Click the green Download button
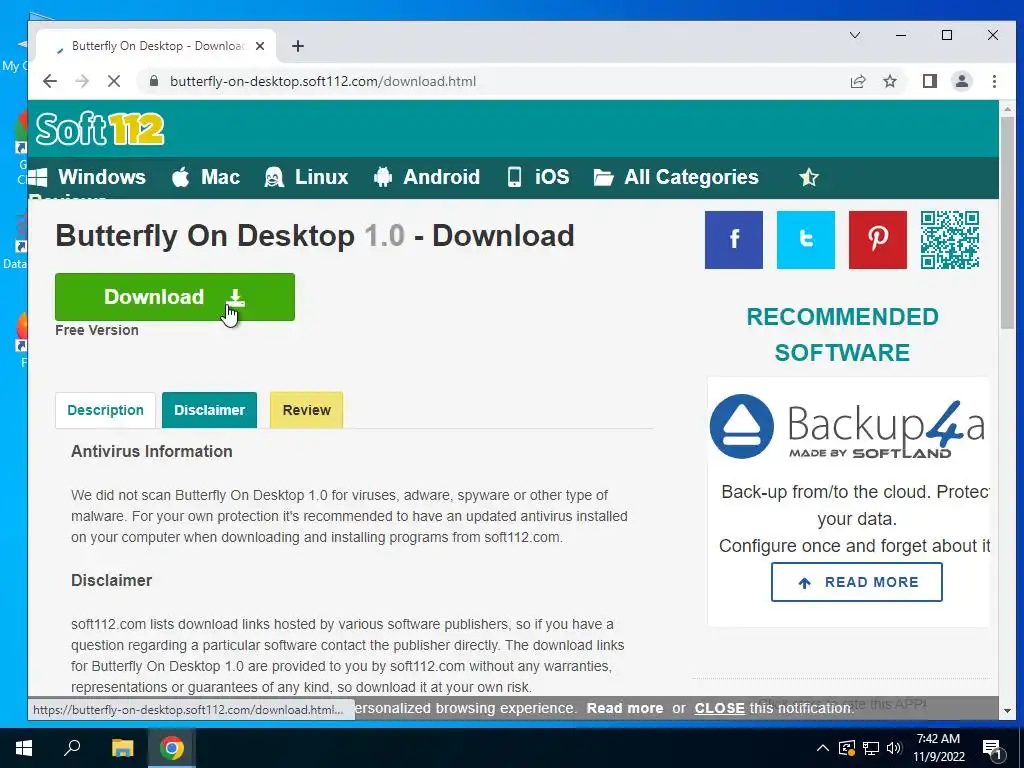The width and height of the screenshot is (1024, 768). 174,296
